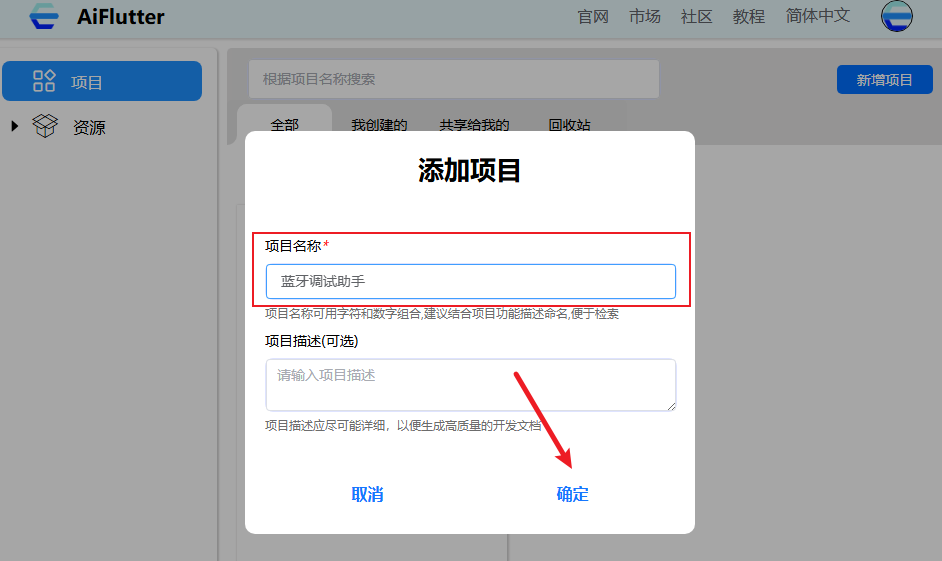Click the 项目 grid icon in sidebar

pos(44,80)
